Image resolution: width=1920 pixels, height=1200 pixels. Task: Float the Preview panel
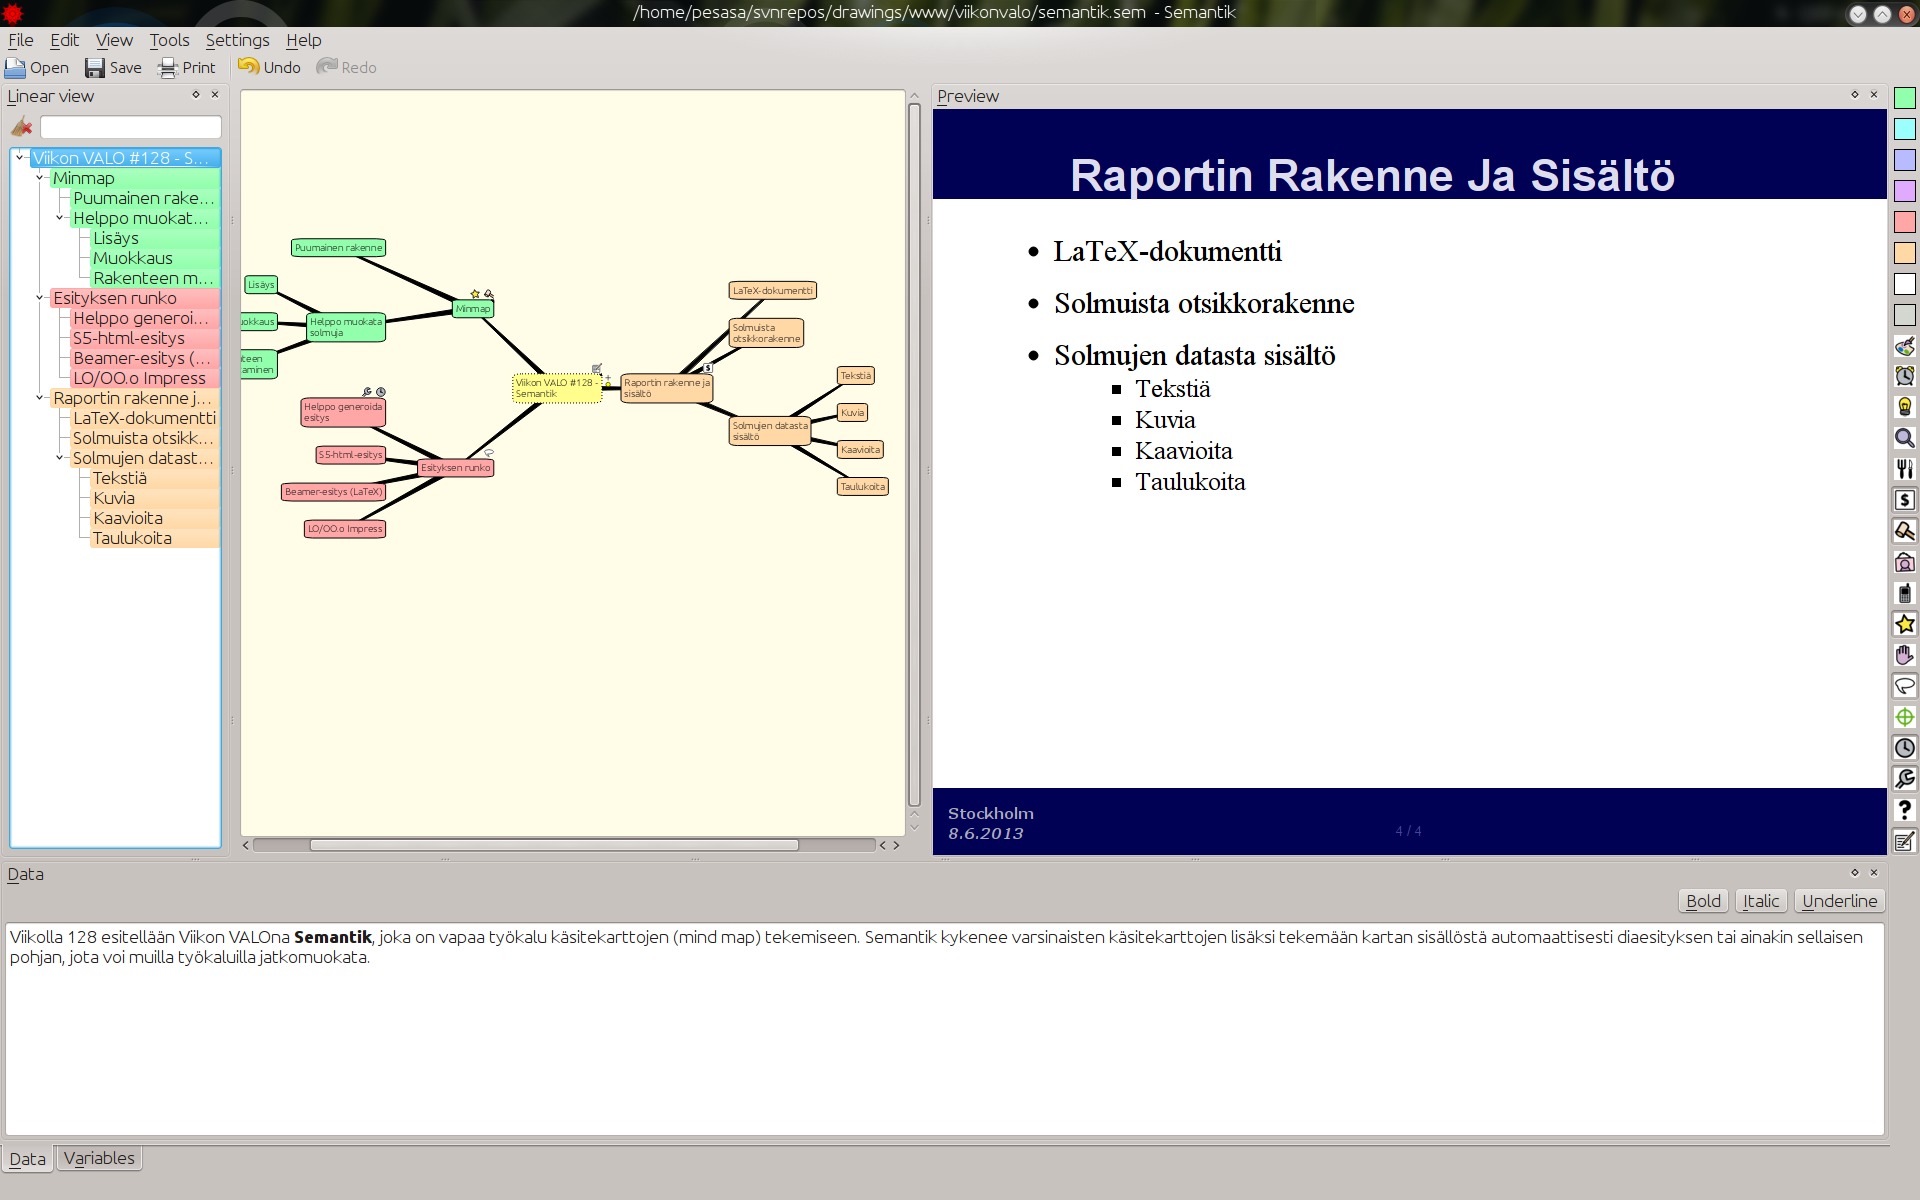click(1855, 95)
